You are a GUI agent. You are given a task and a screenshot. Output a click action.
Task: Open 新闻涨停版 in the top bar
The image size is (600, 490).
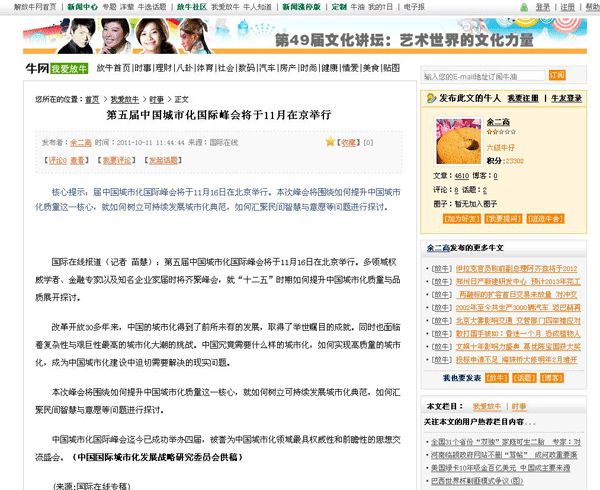point(301,7)
